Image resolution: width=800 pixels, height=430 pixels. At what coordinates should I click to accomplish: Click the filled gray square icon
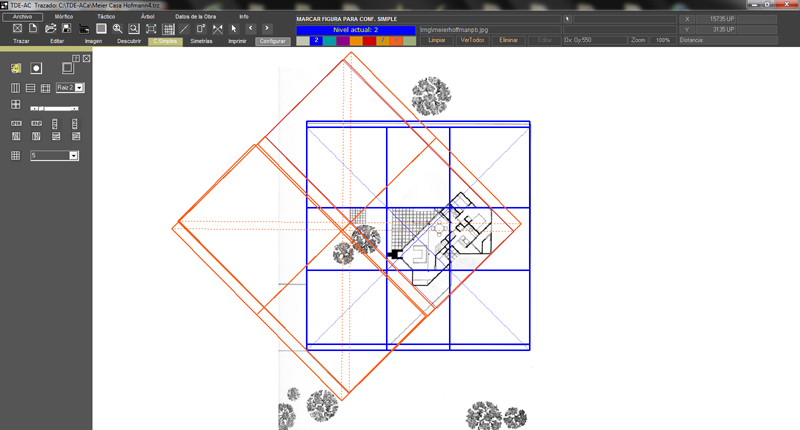click(101, 29)
